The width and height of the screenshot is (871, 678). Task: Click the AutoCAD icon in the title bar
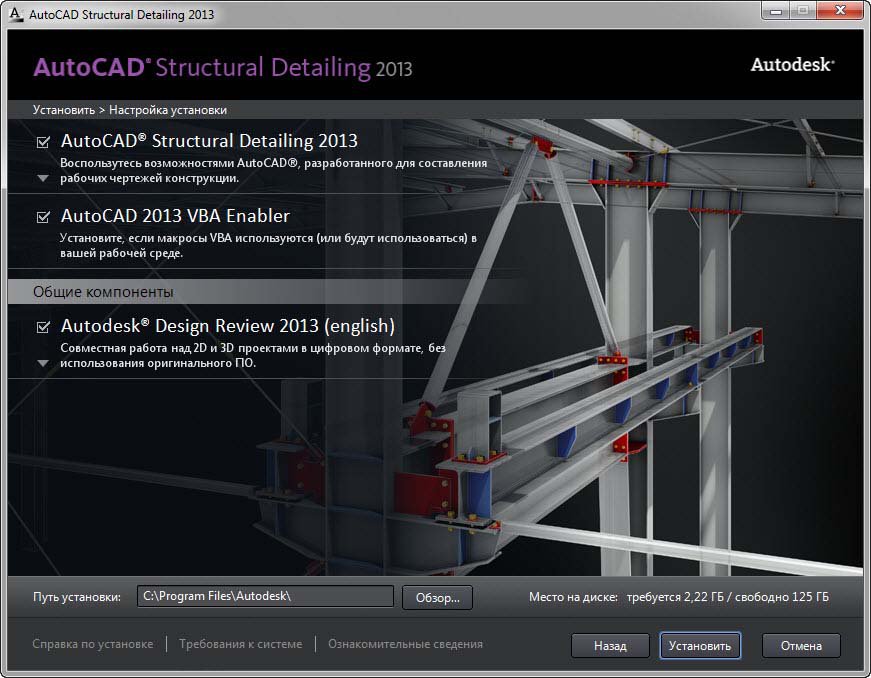click(x=14, y=14)
